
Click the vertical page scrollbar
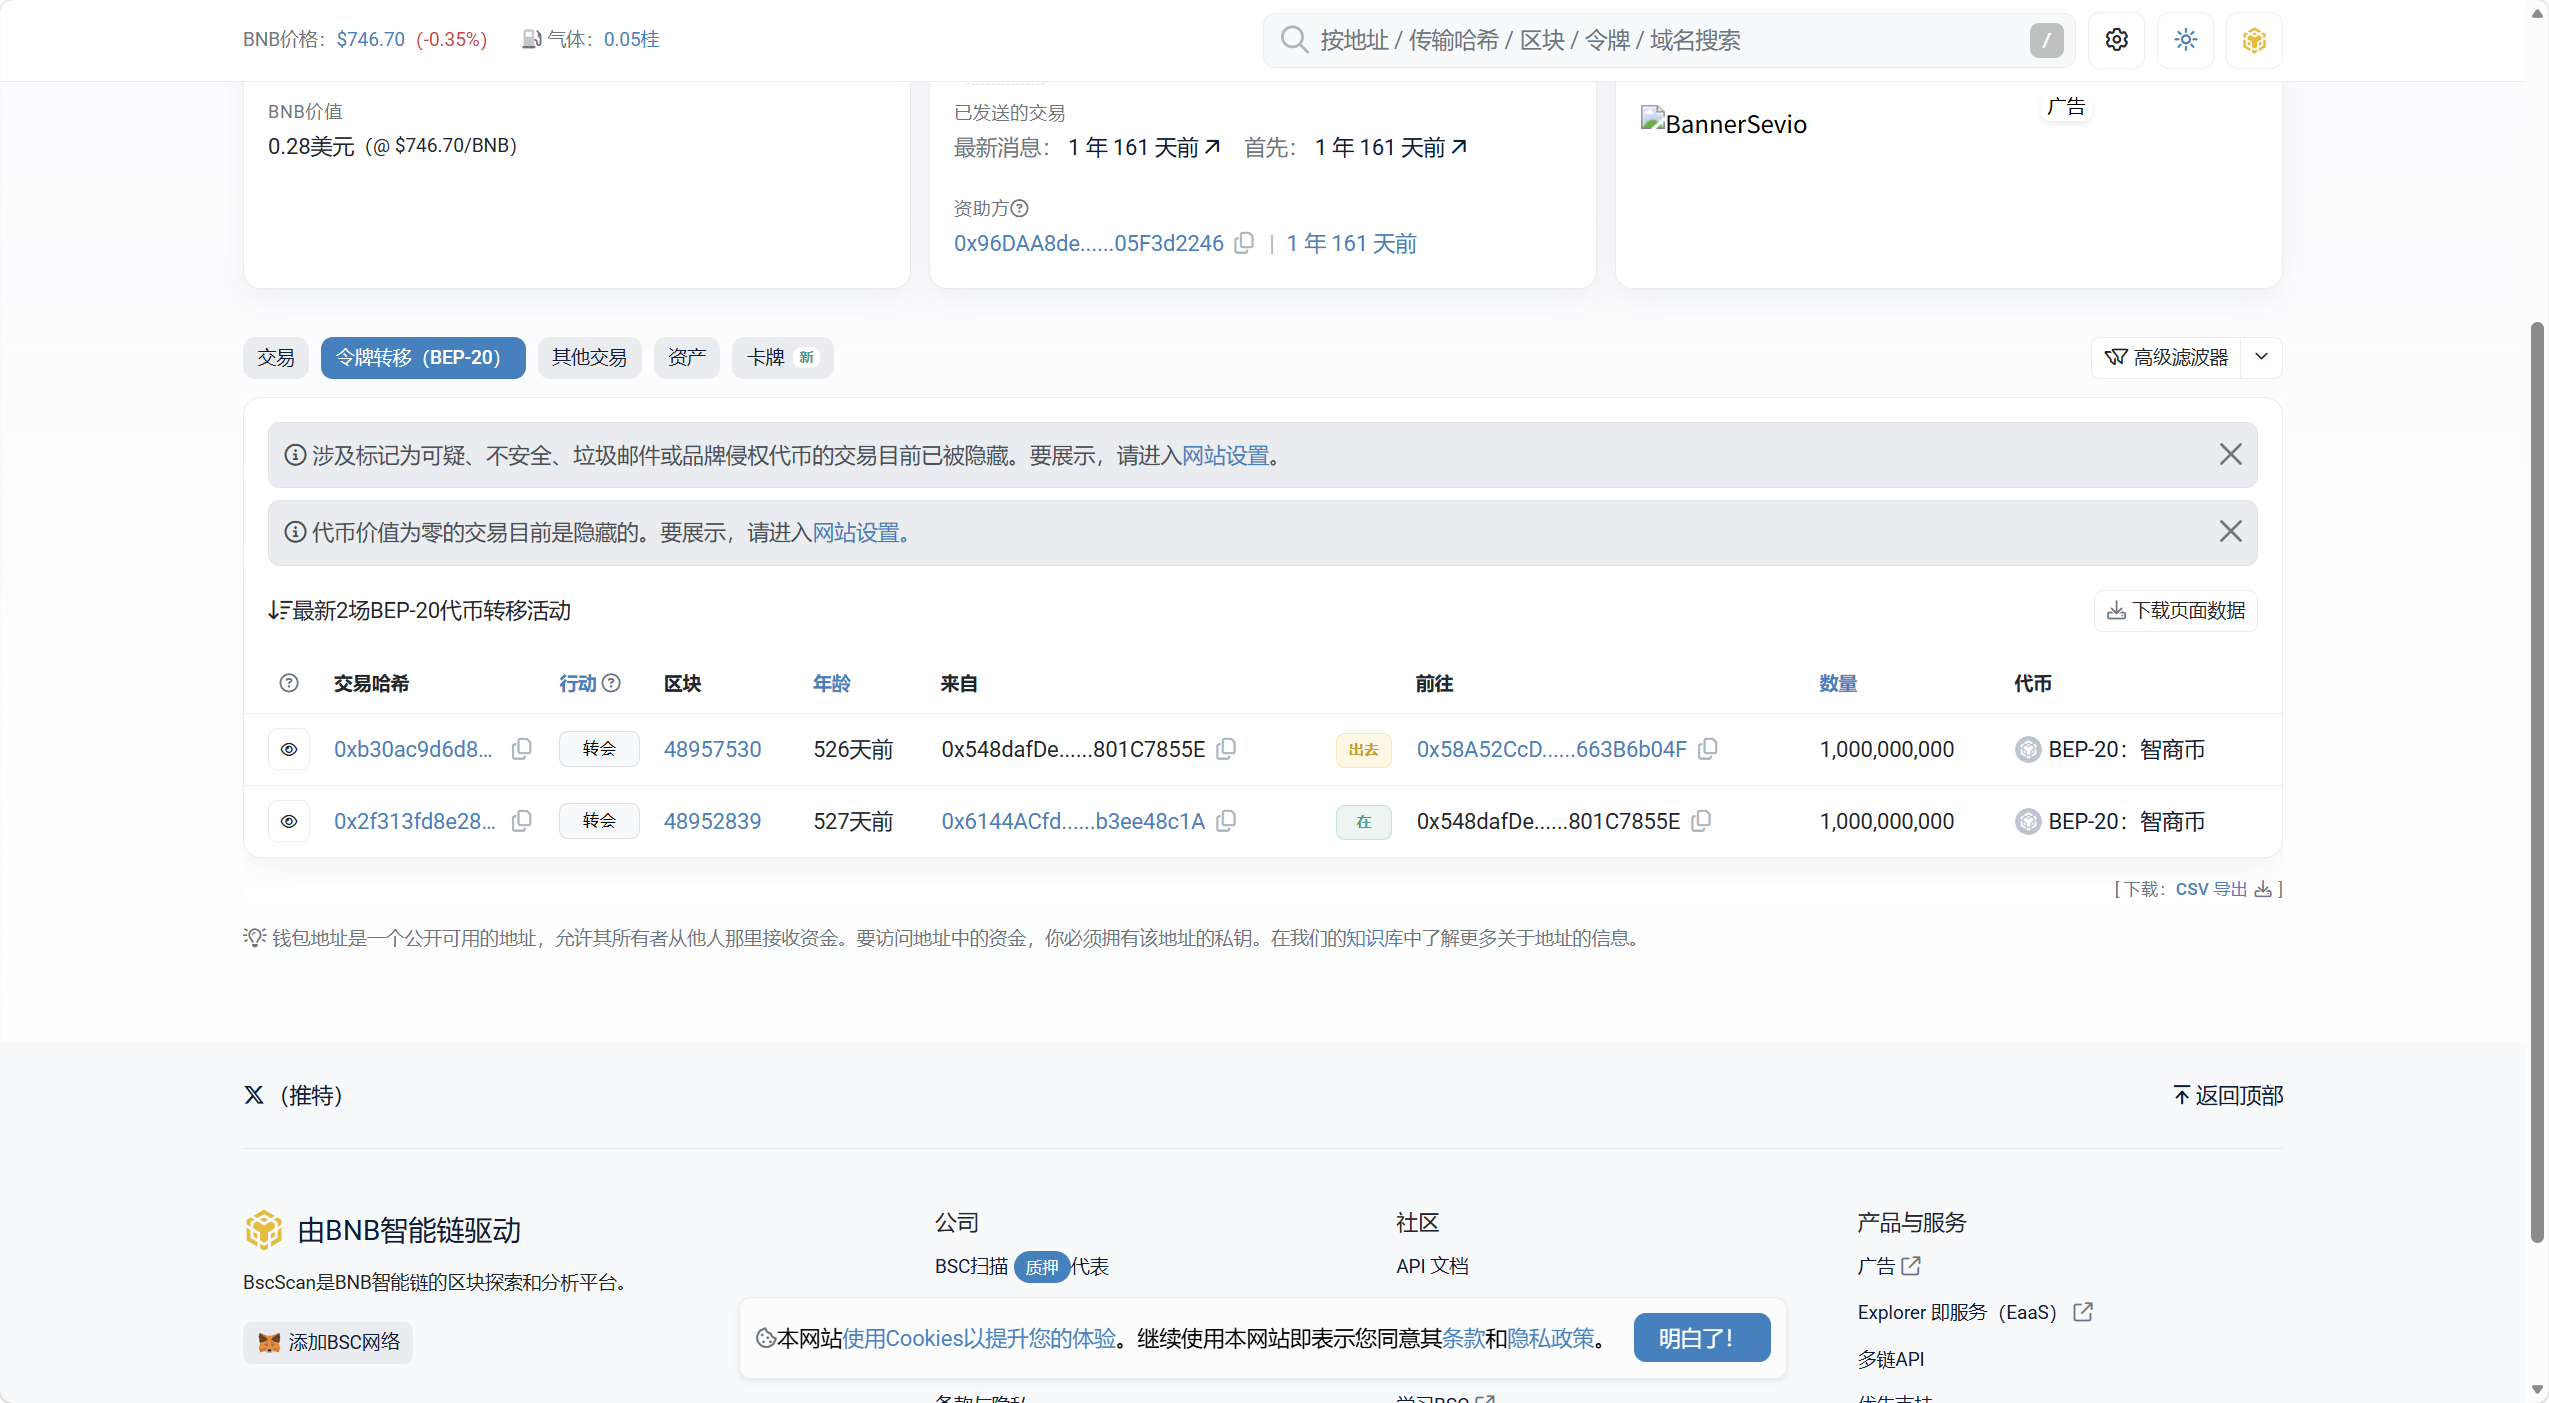[x=2538, y=780]
